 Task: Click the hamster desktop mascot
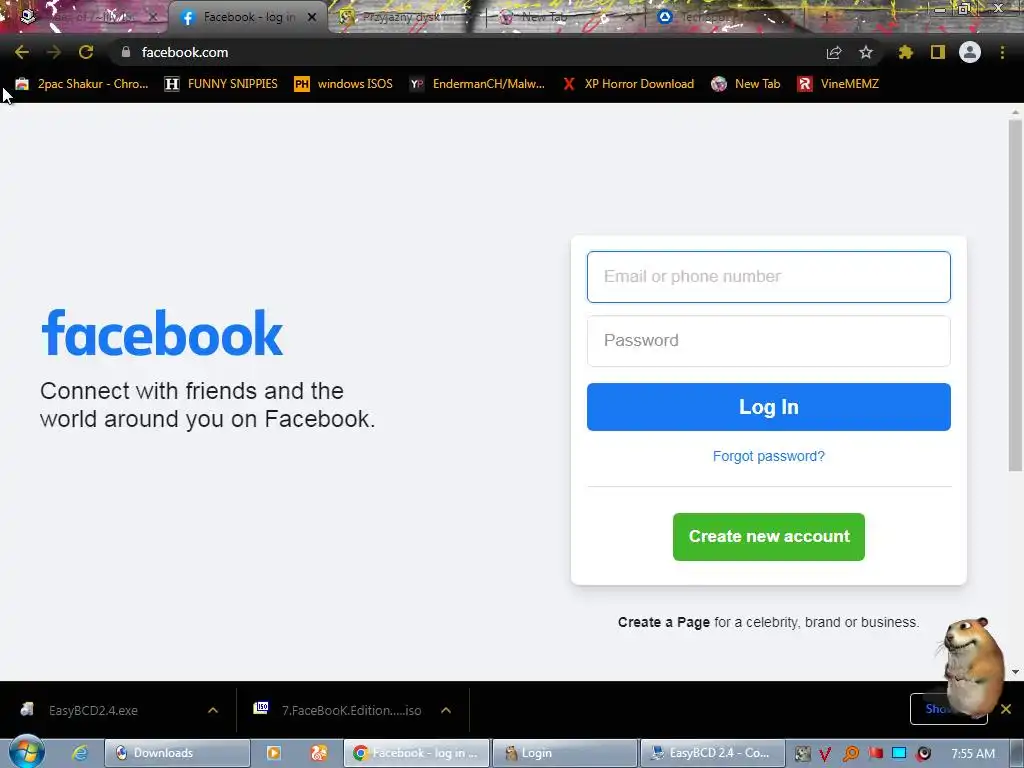[972, 667]
